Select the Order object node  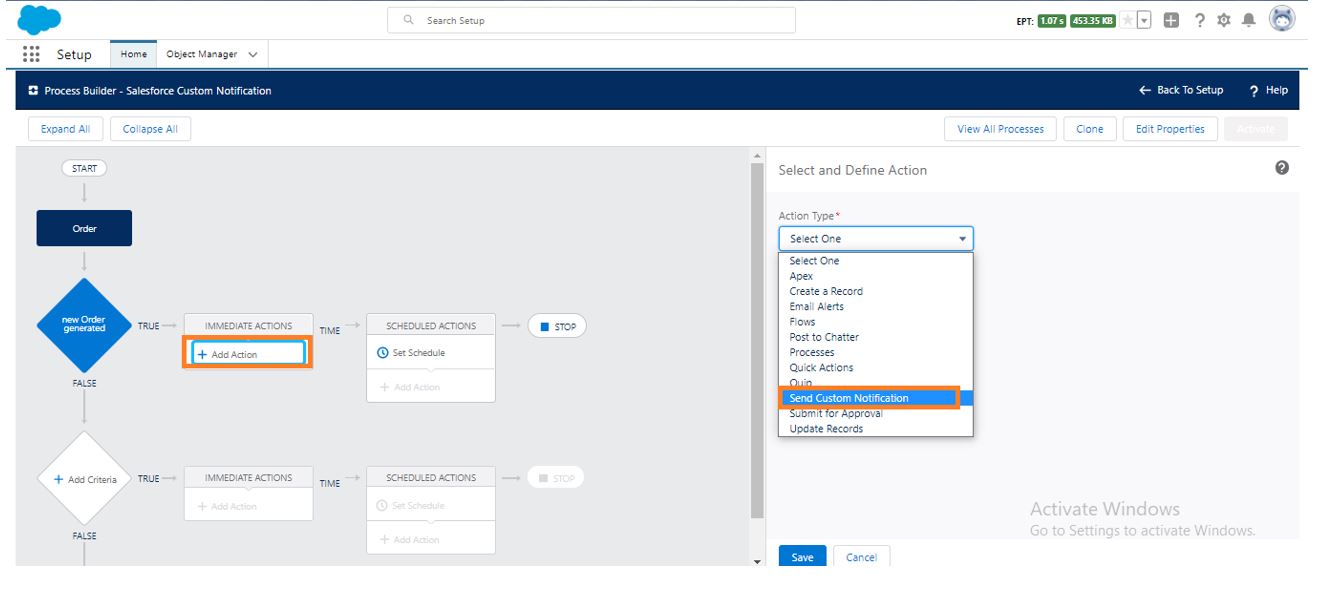tap(84, 228)
